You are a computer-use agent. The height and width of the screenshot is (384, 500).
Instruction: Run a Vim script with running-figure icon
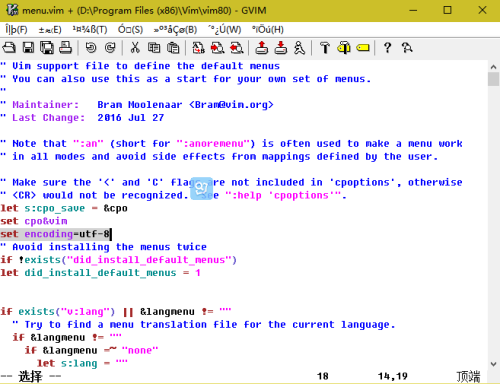point(299,48)
